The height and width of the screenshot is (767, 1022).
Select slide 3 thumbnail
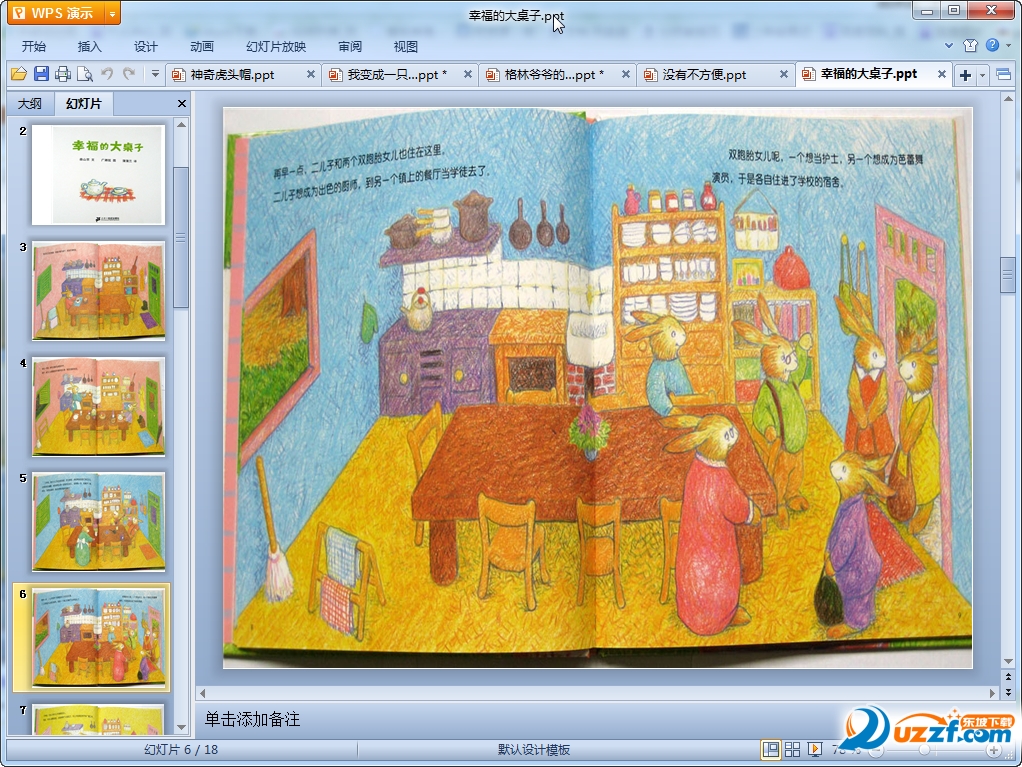coord(98,291)
